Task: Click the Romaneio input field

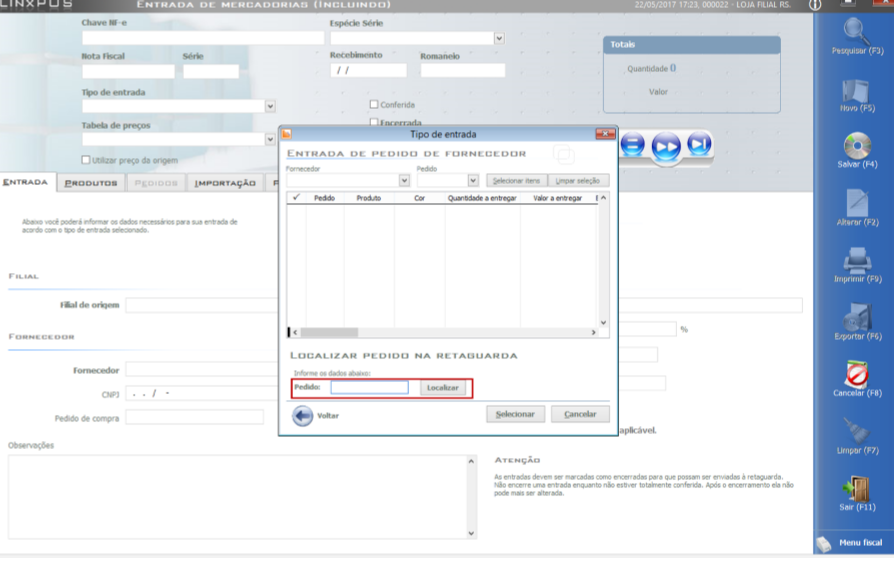Action: tap(462, 70)
